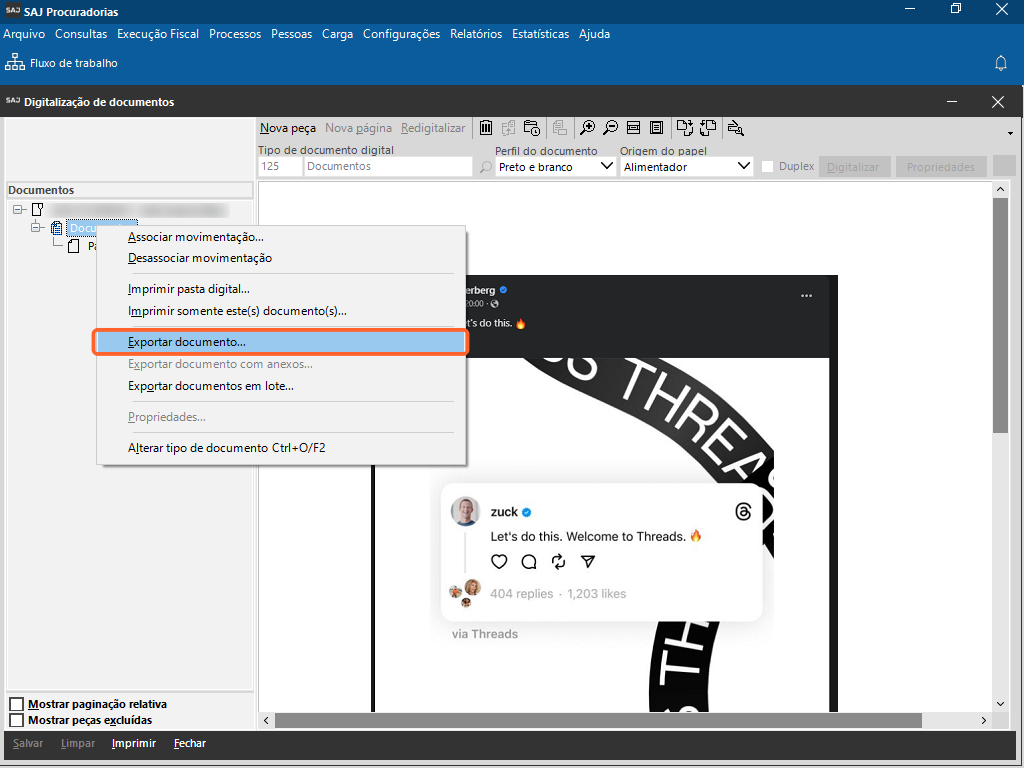Screen dimensions: 1024x768
Task: Click the Threads logo icon in the post
Action: [743, 511]
